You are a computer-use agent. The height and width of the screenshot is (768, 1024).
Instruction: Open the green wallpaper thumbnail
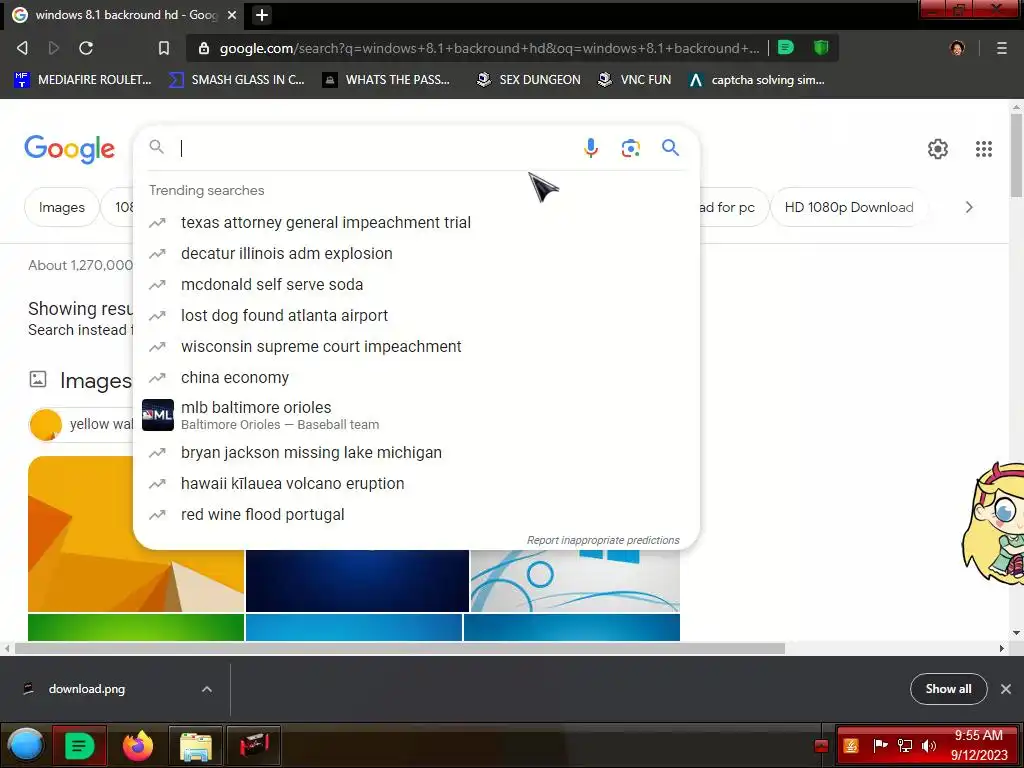[136, 628]
